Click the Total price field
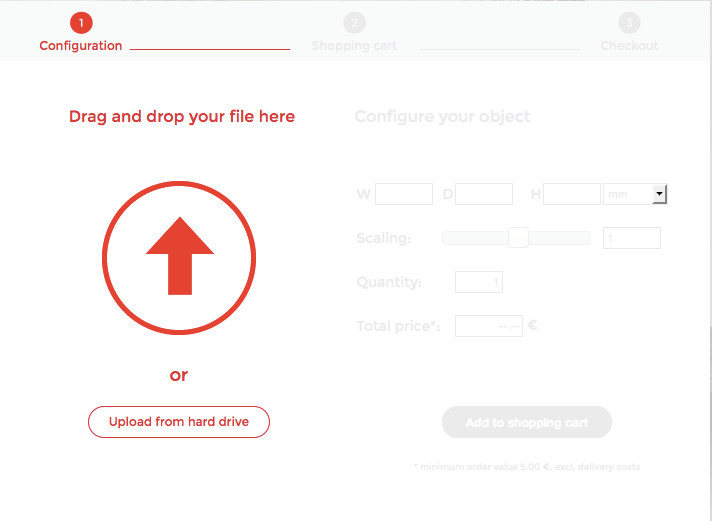 [x=489, y=326]
